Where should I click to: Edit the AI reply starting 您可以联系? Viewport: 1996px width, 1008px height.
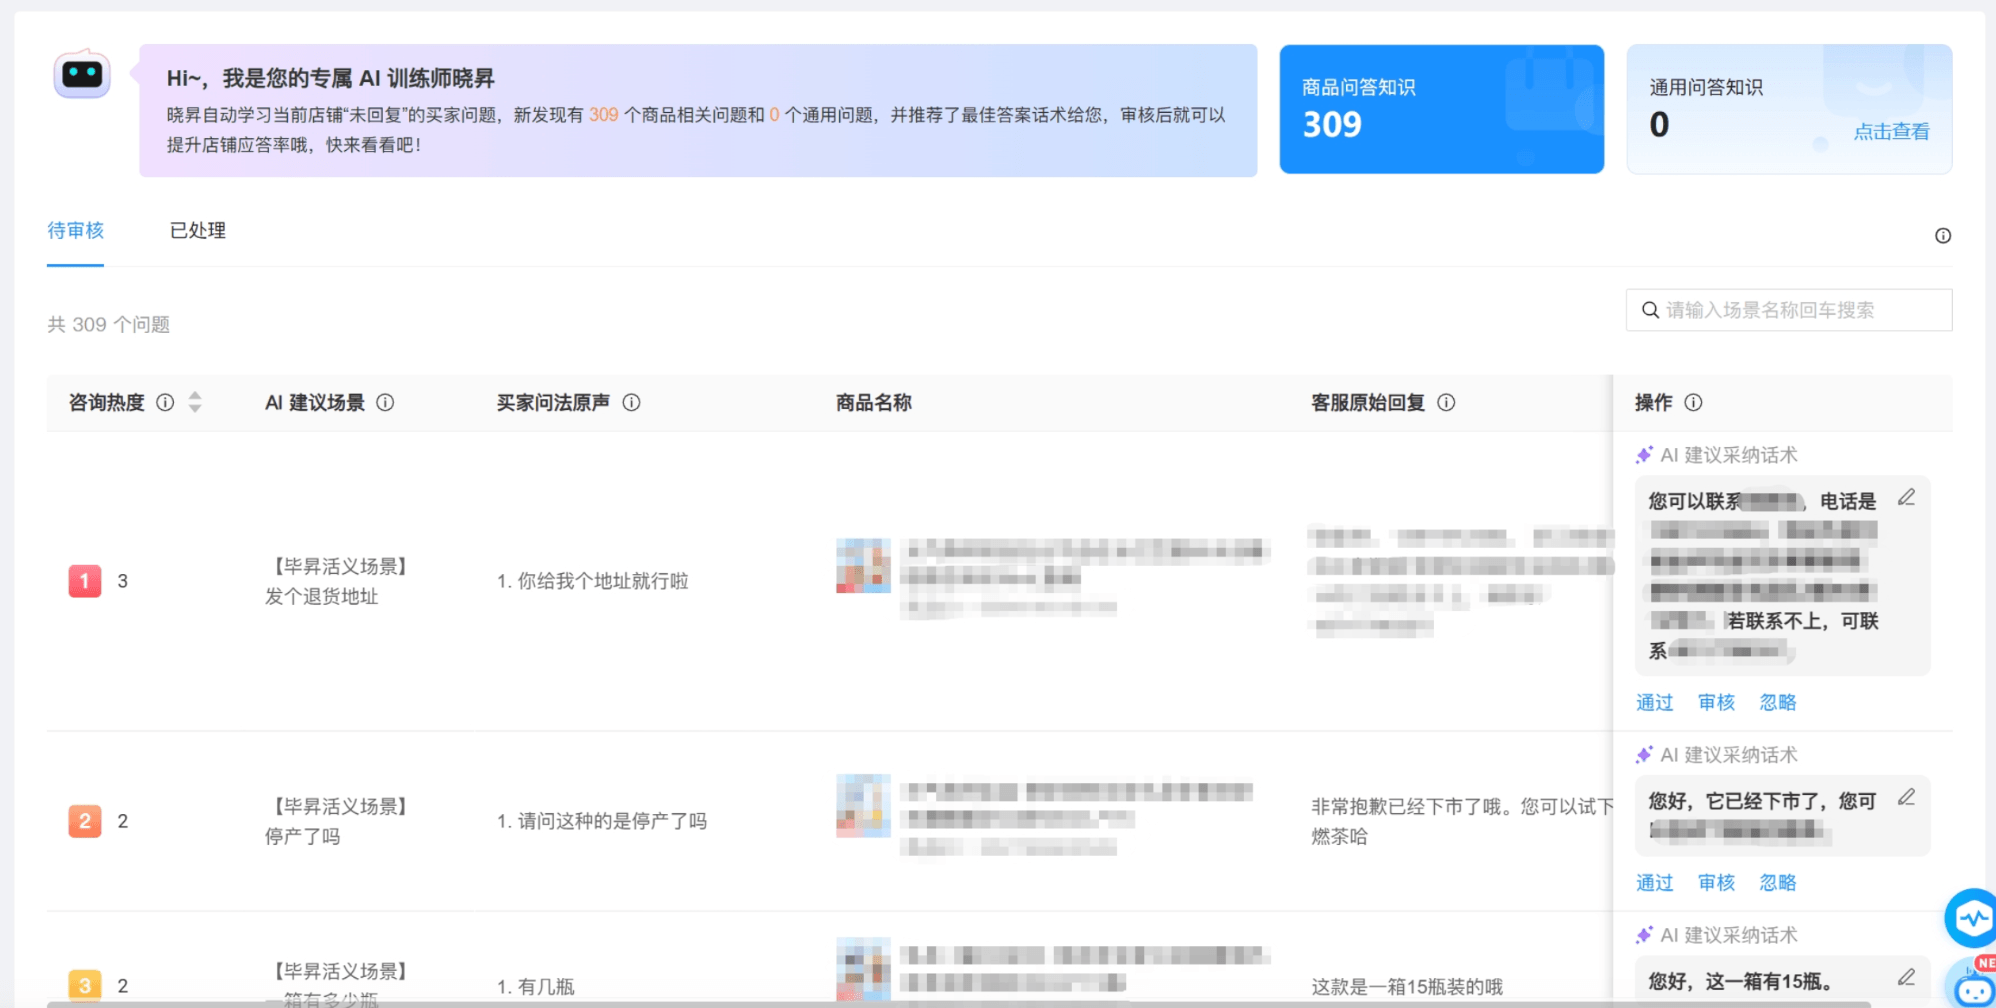tap(1907, 498)
